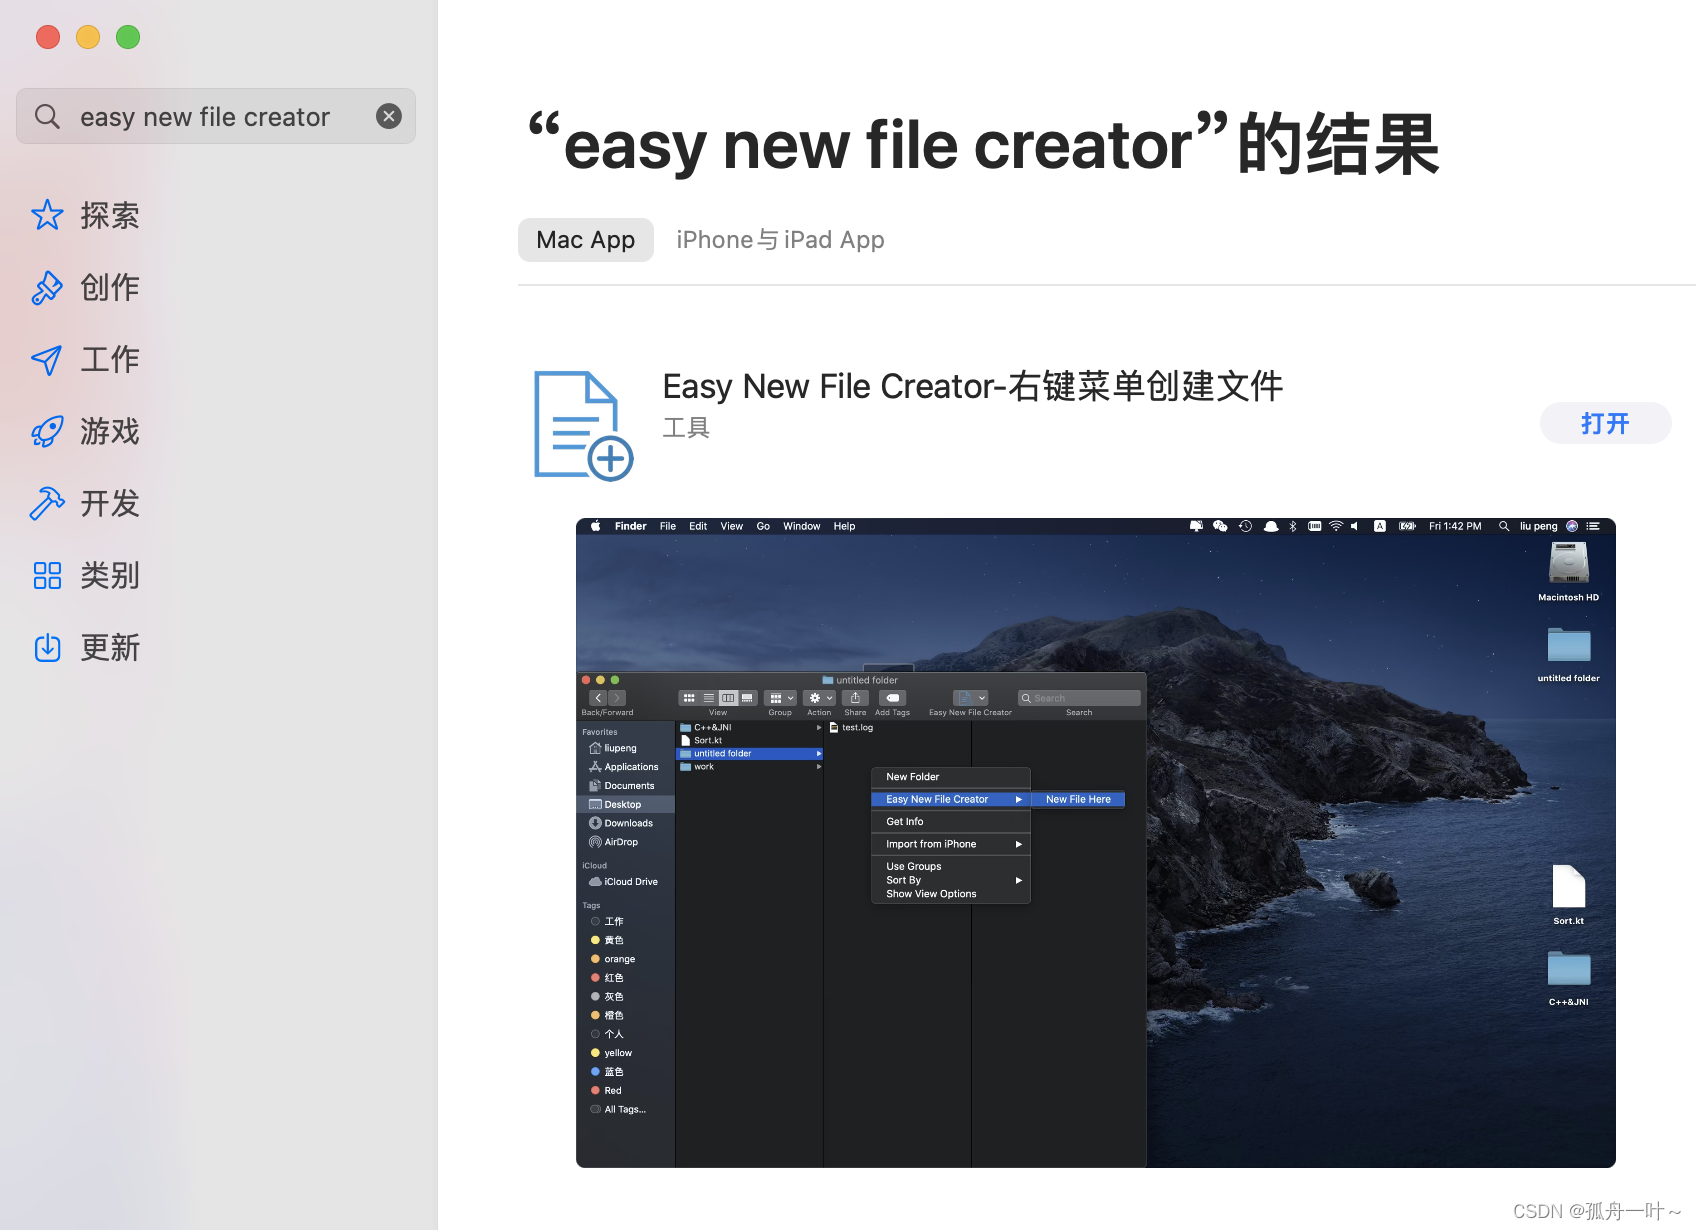The width and height of the screenshot is (1696, 1230).
Task: Open 开发 via the hammer icon
Action: pos(47,503)
